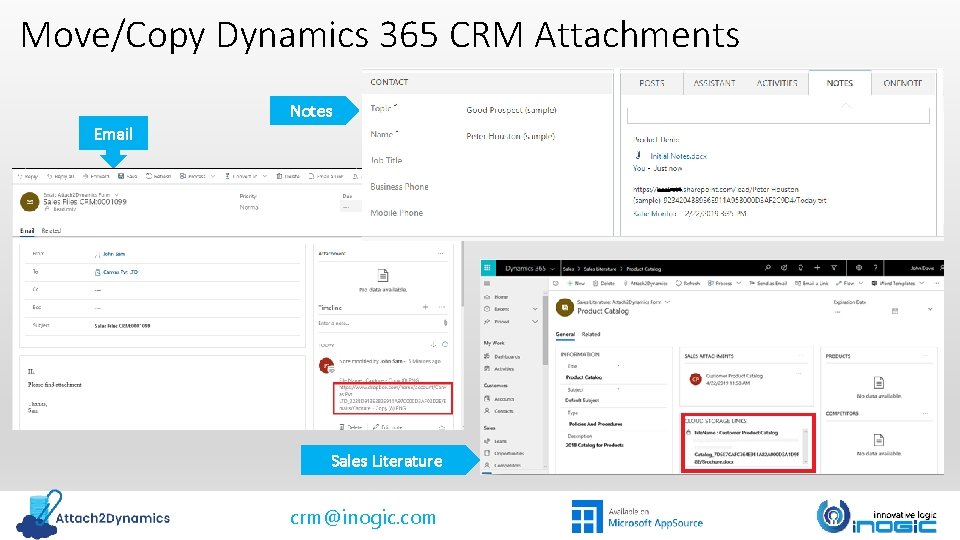Image resolution: width=960 pixels, height=540 pixels.
Task: Click the New button in Sales Literature toolbar
Action: [x=576, y=283]
